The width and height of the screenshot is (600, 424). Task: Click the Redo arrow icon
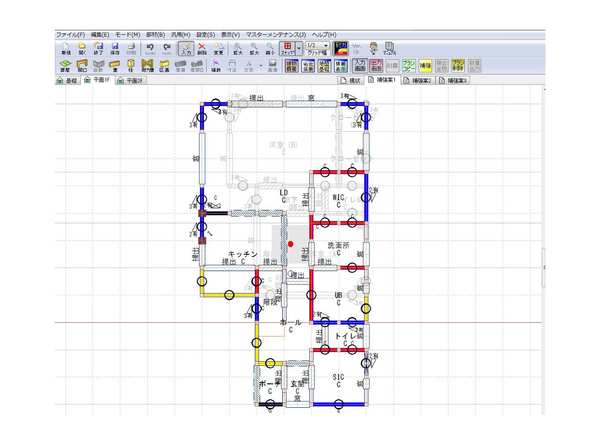click(166, 49)
